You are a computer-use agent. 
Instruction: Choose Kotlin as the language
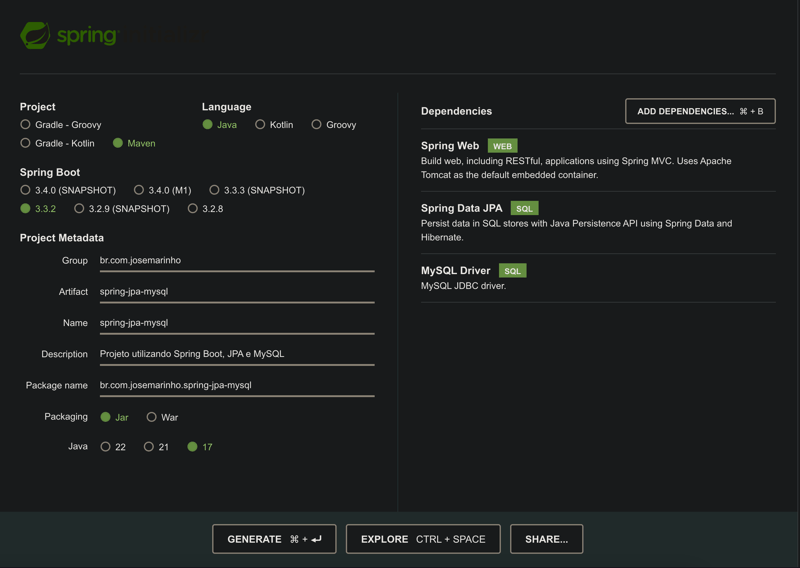(274, 125)
